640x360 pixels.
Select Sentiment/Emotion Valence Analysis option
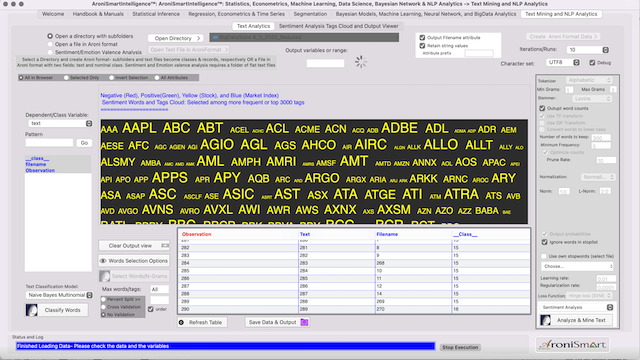50,52
